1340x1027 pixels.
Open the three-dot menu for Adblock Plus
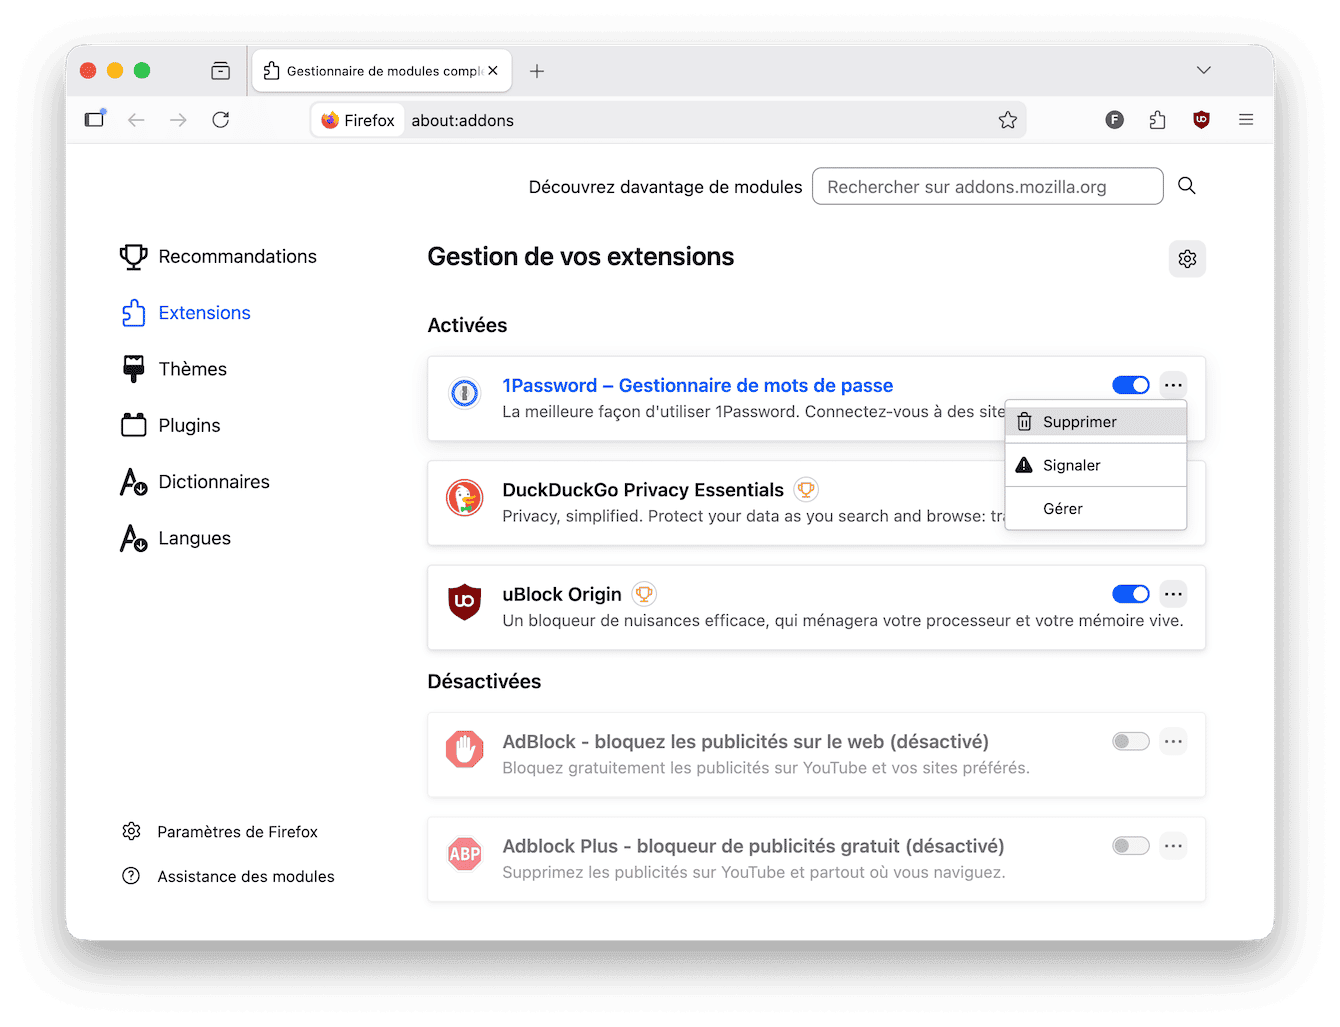pos(1172,845)
